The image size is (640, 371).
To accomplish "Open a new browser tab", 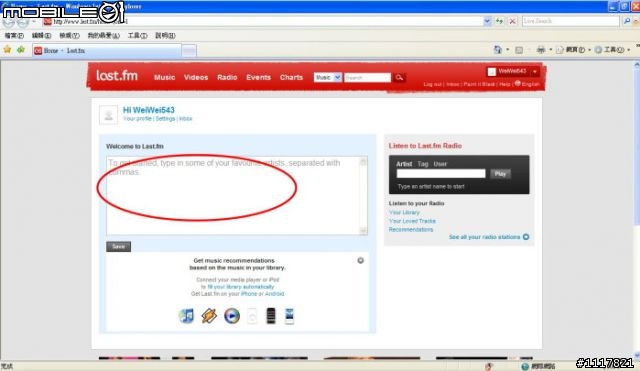I will coord(189,51).
